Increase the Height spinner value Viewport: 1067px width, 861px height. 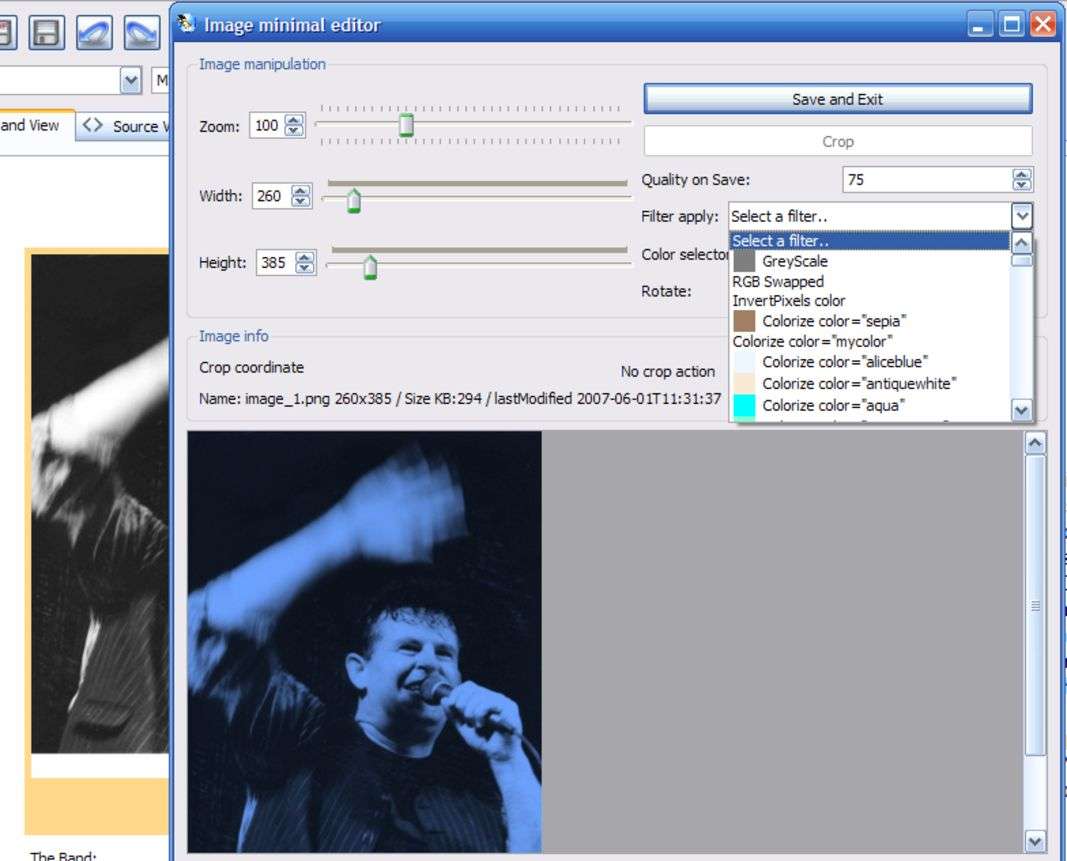click(x=305, y=258)
